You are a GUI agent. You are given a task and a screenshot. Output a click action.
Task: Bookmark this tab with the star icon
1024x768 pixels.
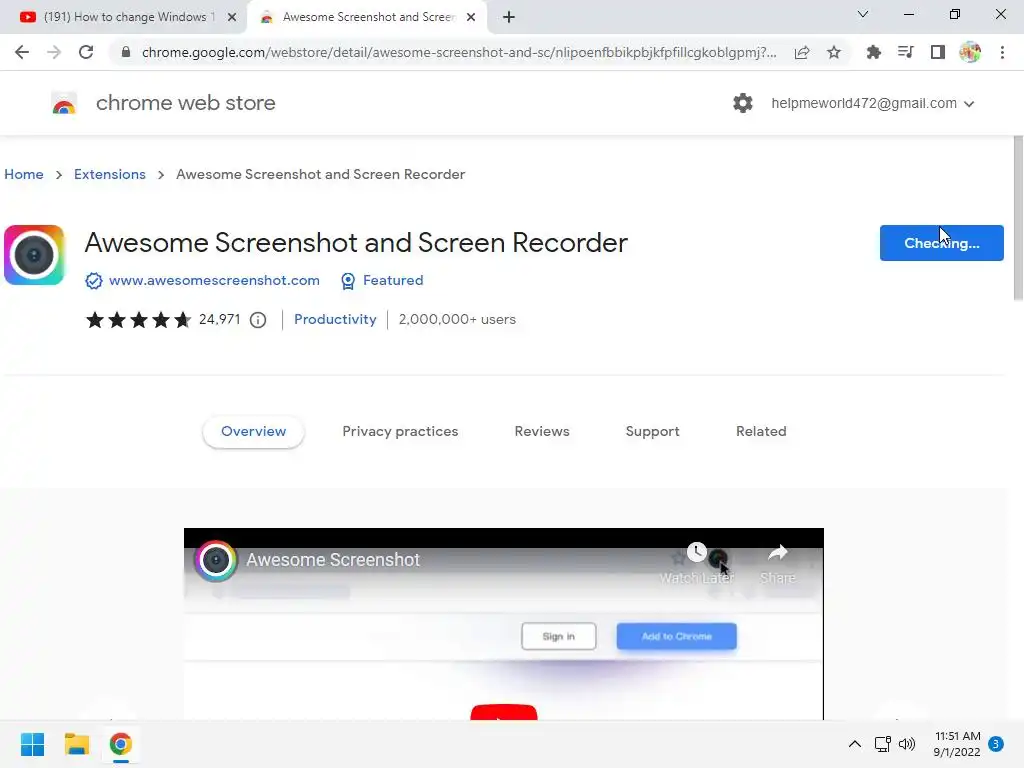click(x=834, y=52)
